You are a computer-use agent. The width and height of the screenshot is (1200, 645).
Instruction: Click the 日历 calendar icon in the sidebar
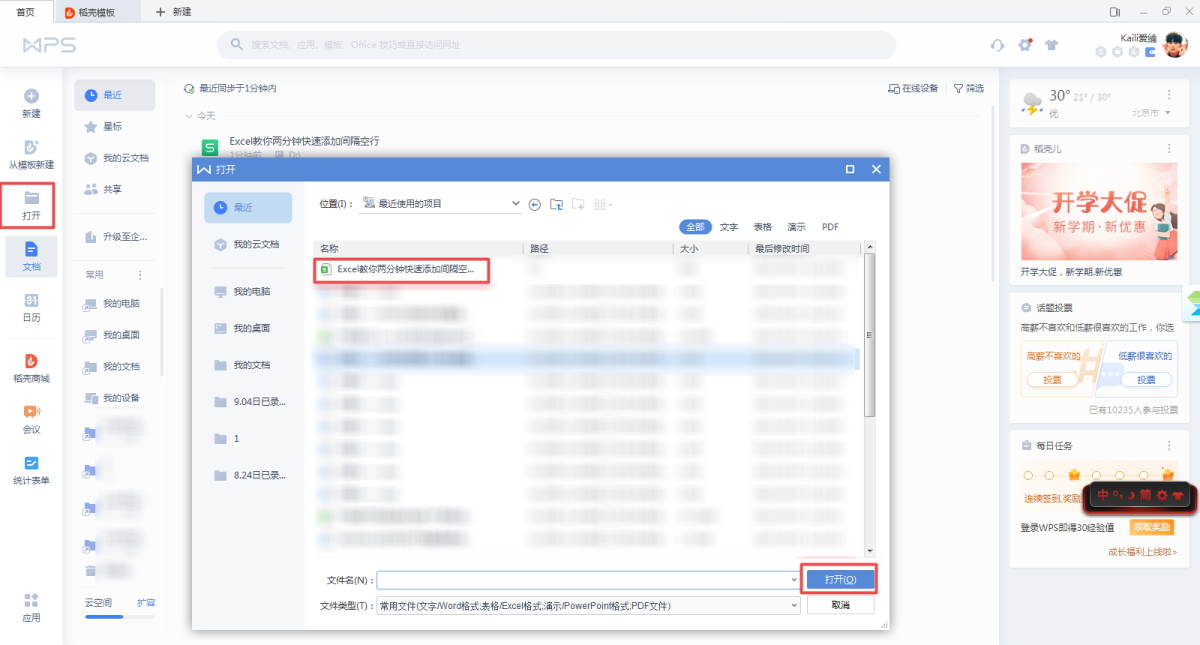tap(31, 307)
